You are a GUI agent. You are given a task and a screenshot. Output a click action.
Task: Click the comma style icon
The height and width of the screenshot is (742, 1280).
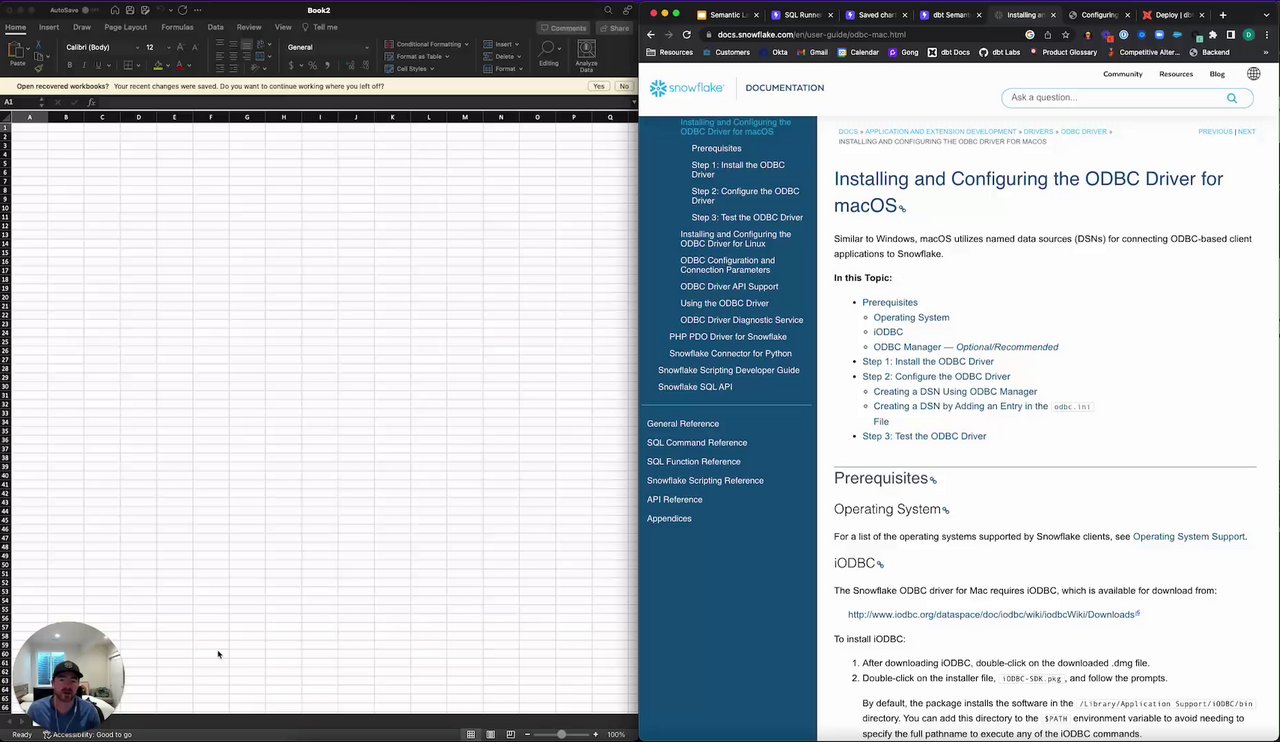pos(327,66)
